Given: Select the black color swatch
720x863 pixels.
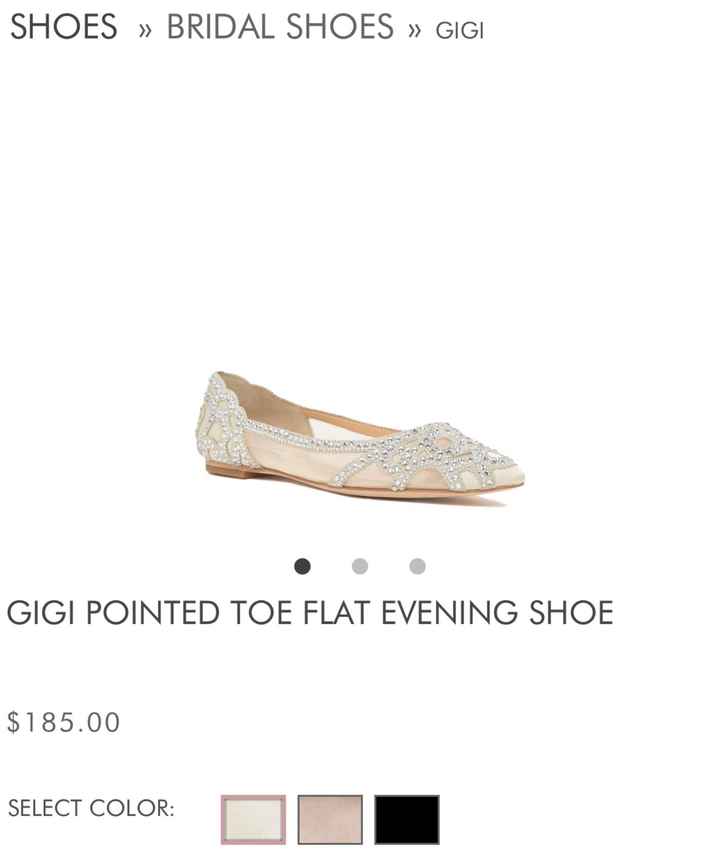Looking at the screenshot, I should [407, 819].
